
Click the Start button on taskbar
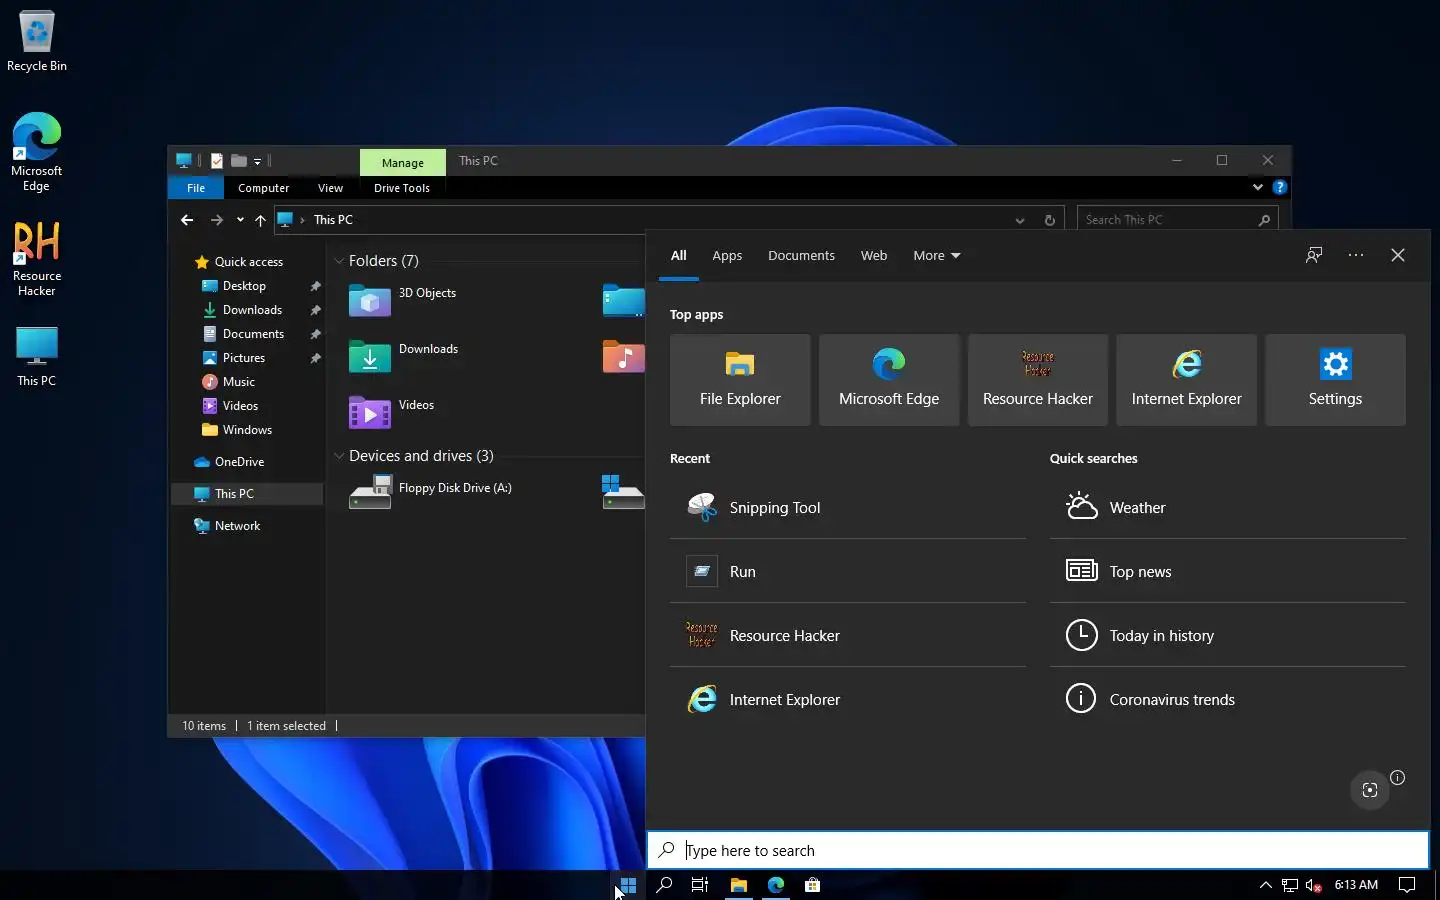tap(628, 885)
